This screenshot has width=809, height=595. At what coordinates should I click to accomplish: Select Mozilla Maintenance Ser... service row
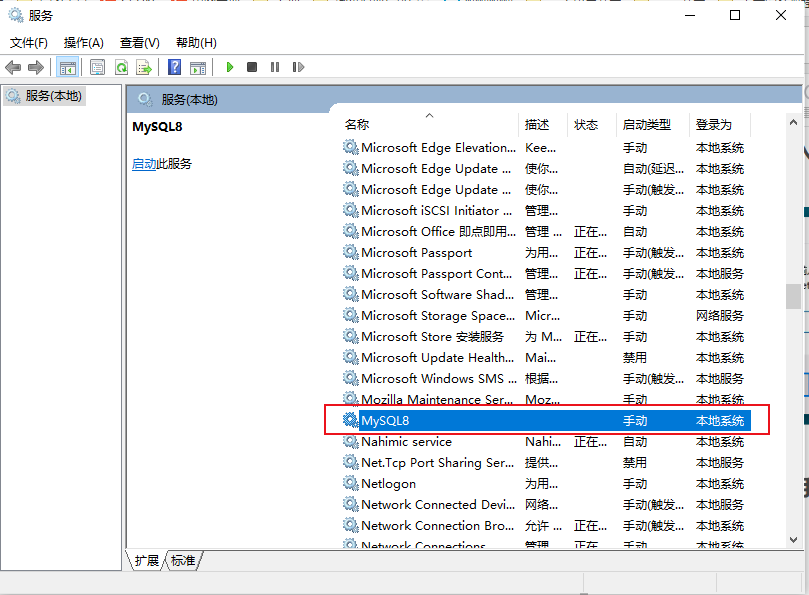point(547,399)
